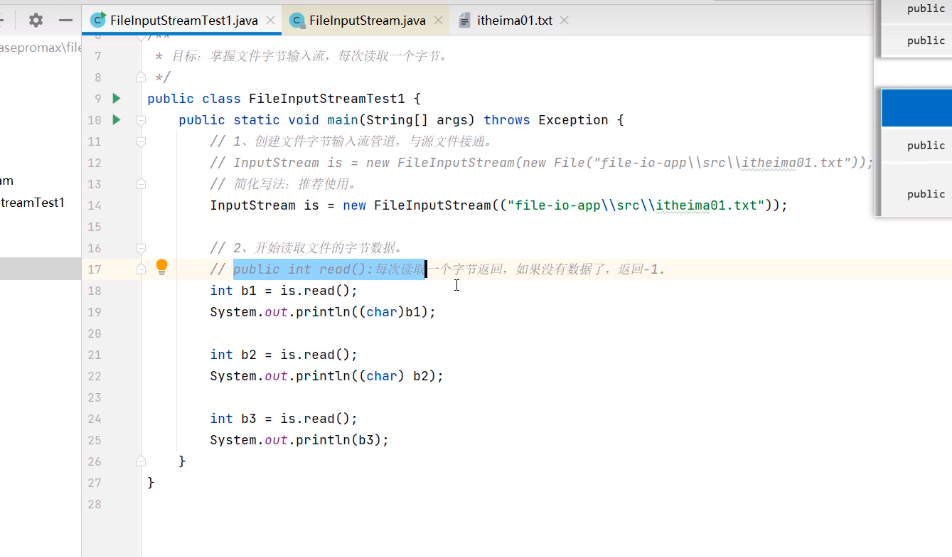Fold comment region at line 17

tap(141, 269)
